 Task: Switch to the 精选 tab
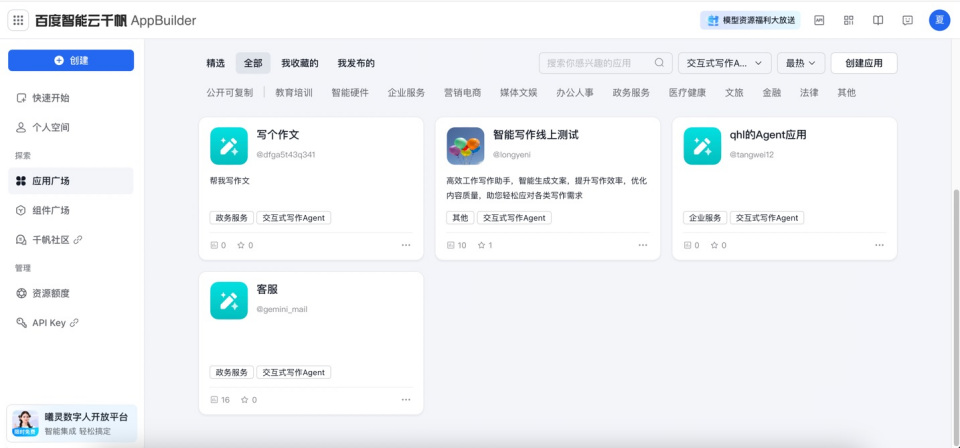[216, 63]
